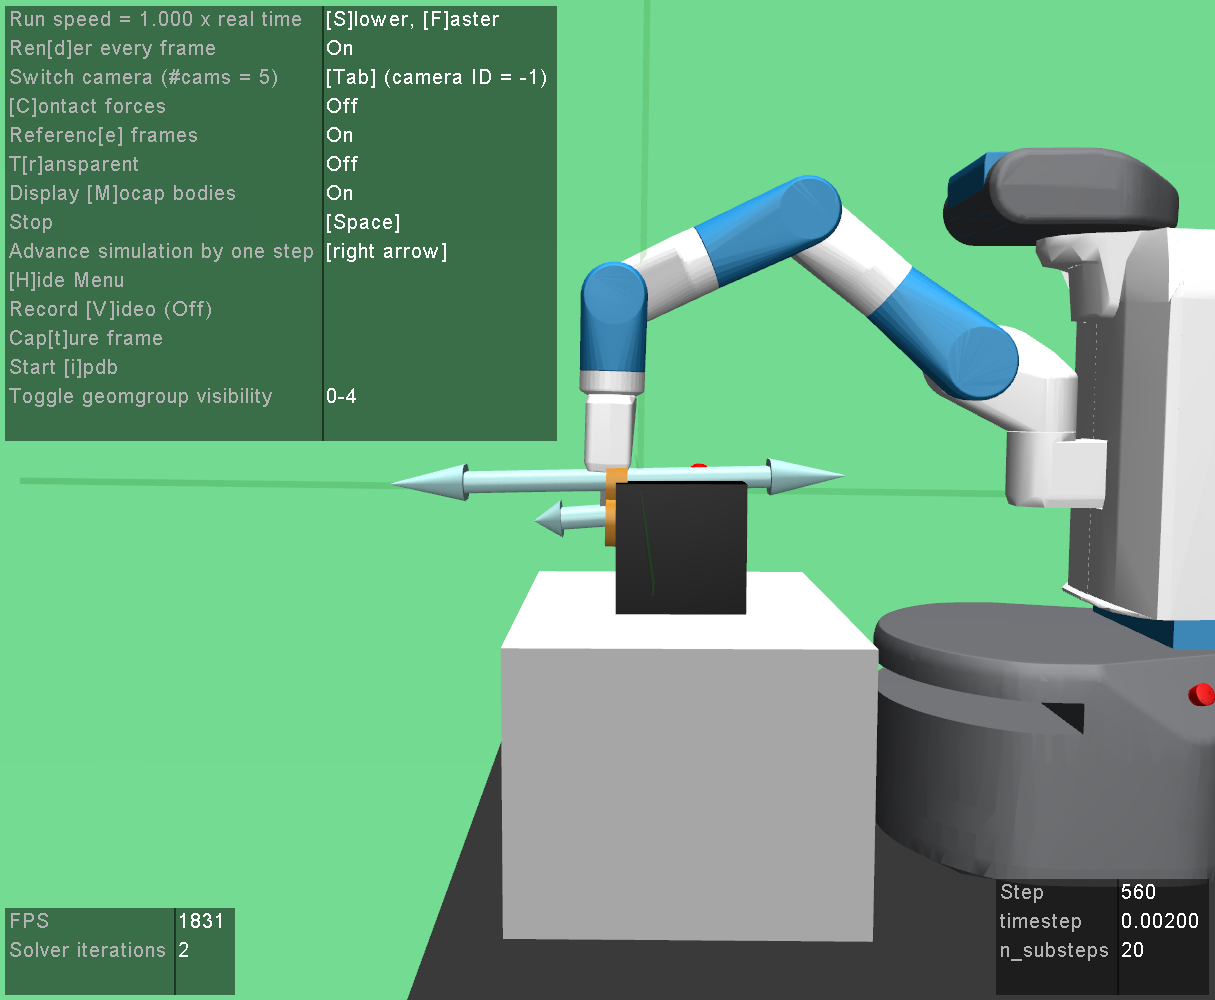Click the 'Stop' menu label
This screenshot has height=1000, width=1215.
tap(31, 222)
